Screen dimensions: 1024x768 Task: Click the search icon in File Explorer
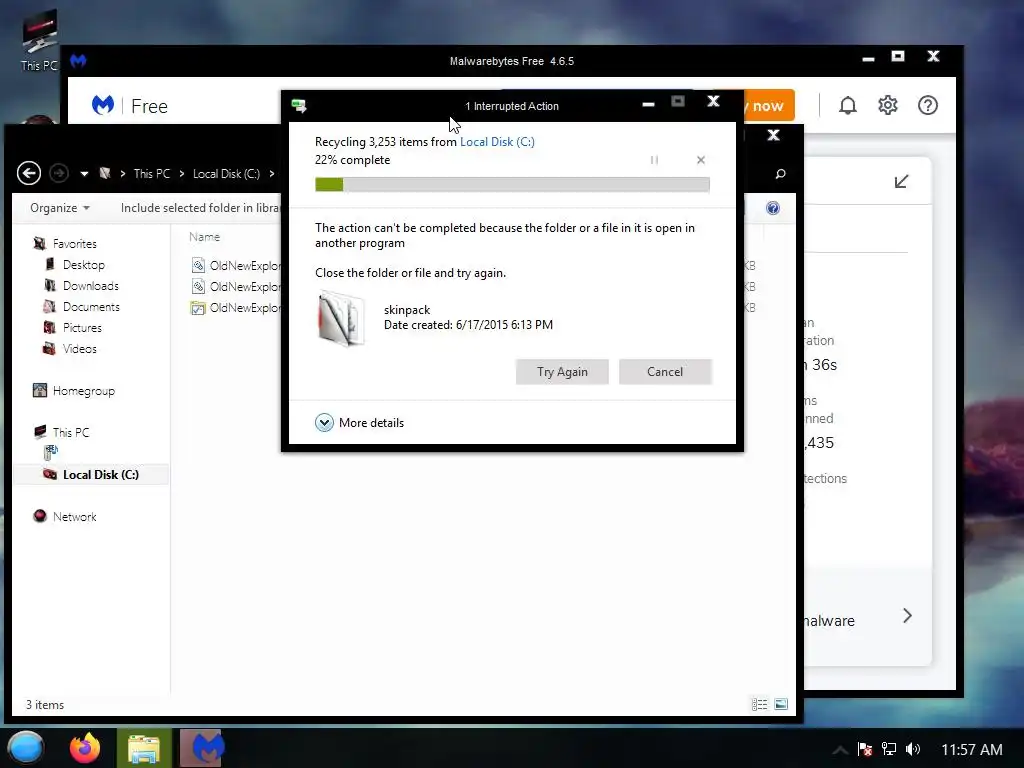[780, 174]
